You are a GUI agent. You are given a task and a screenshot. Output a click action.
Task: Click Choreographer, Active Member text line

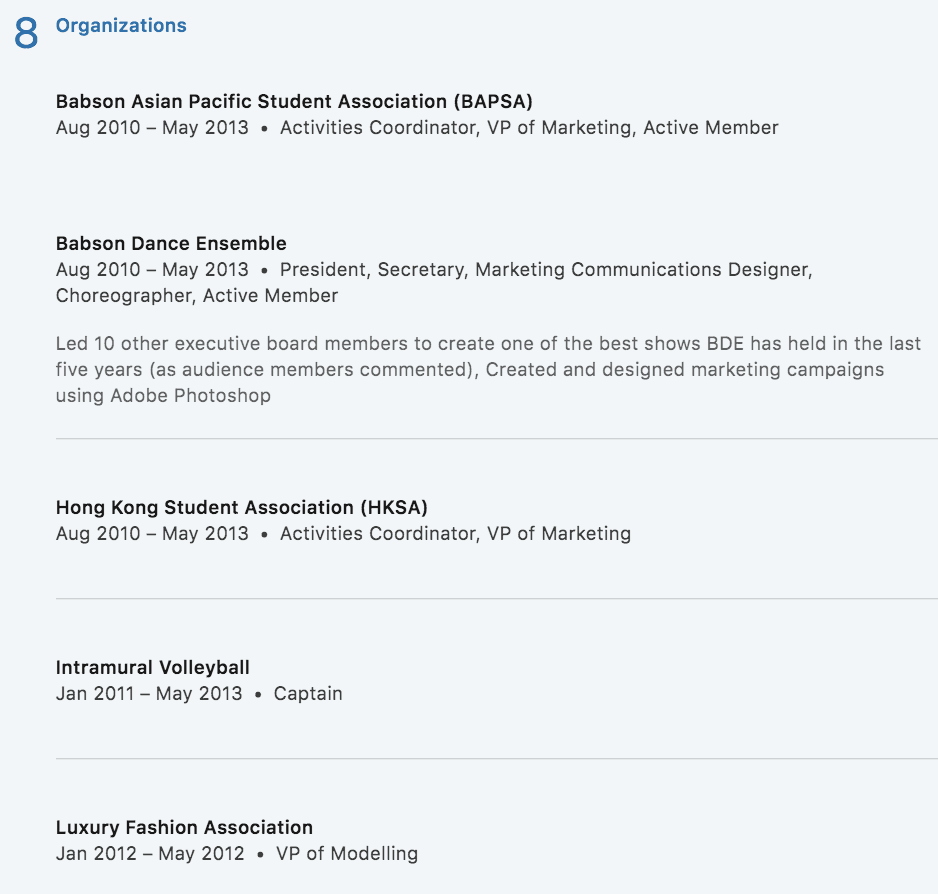197,296
